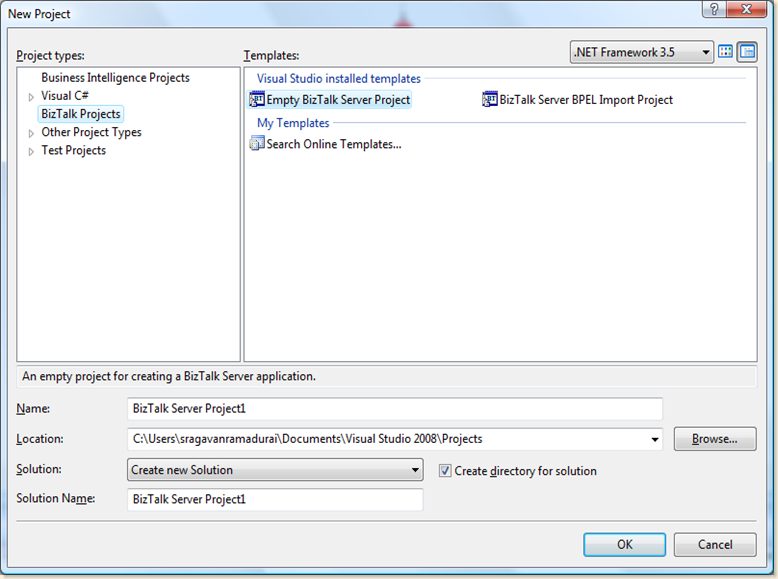Screen dimensions: 778x579
Task: Click the Browse... button
Action: tap(715, 439)
